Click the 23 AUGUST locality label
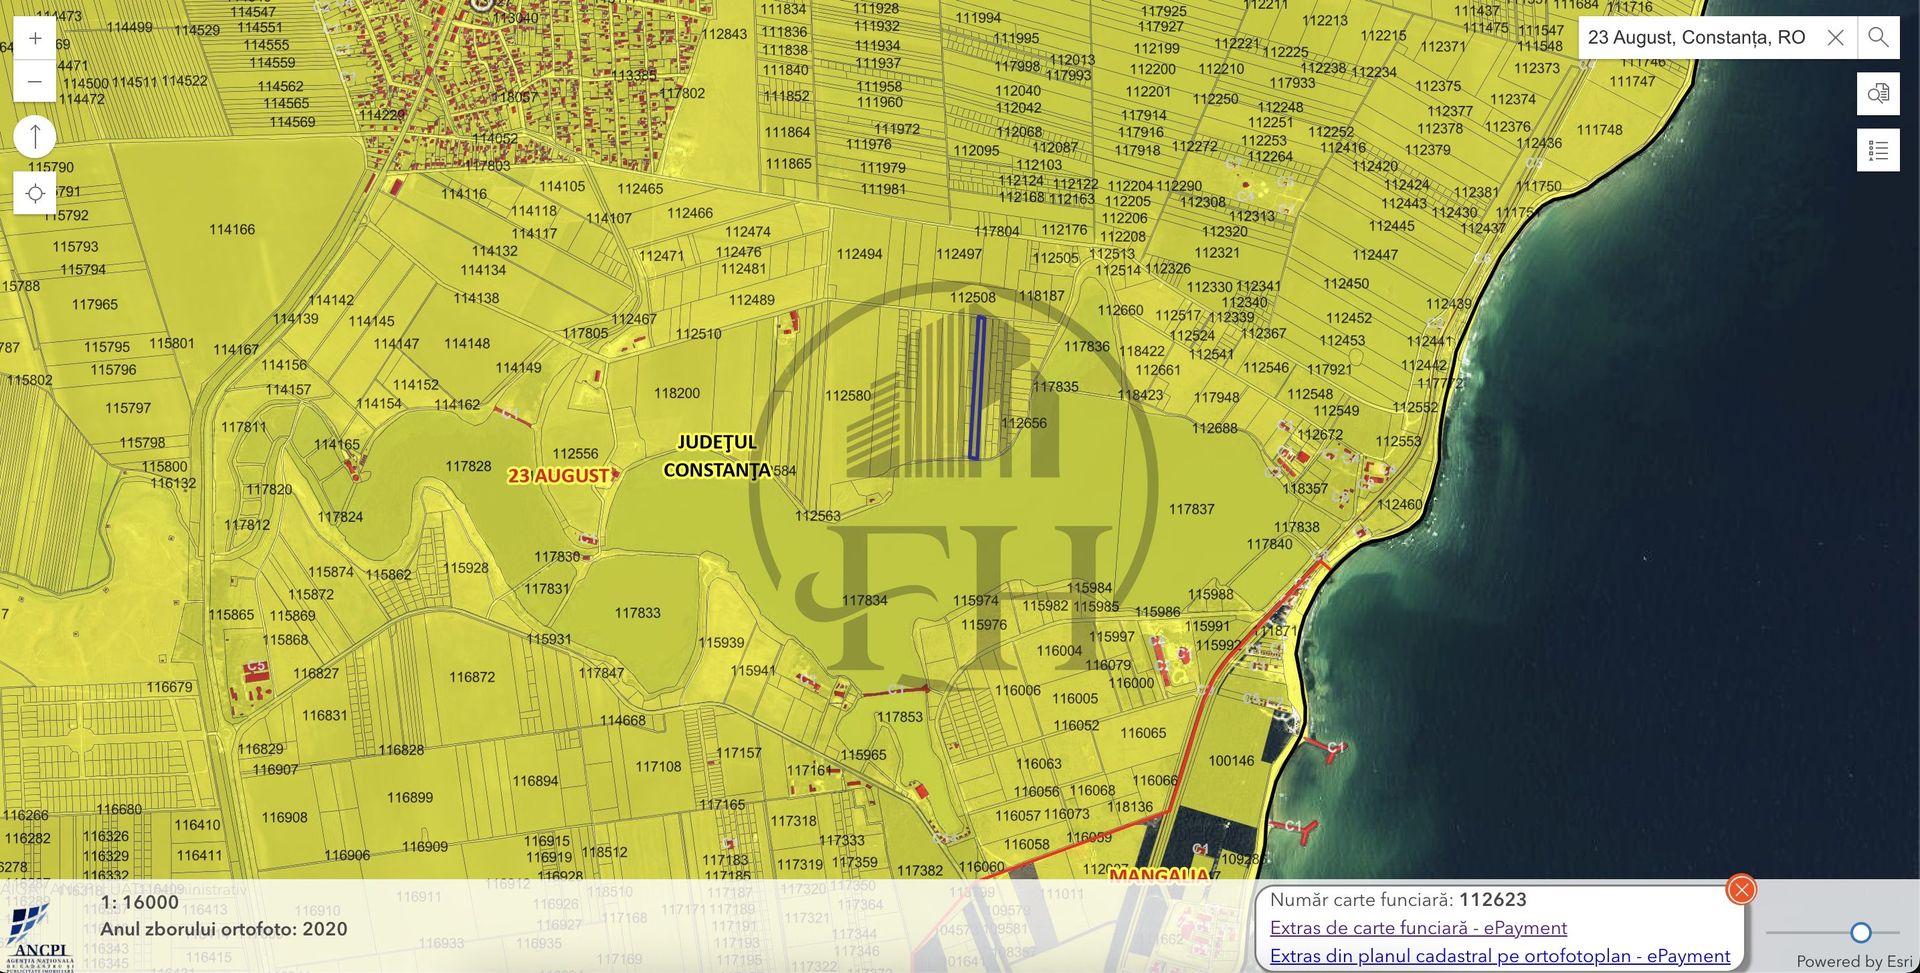Screen dimensions: 1920x973 (x=558, y=476)
